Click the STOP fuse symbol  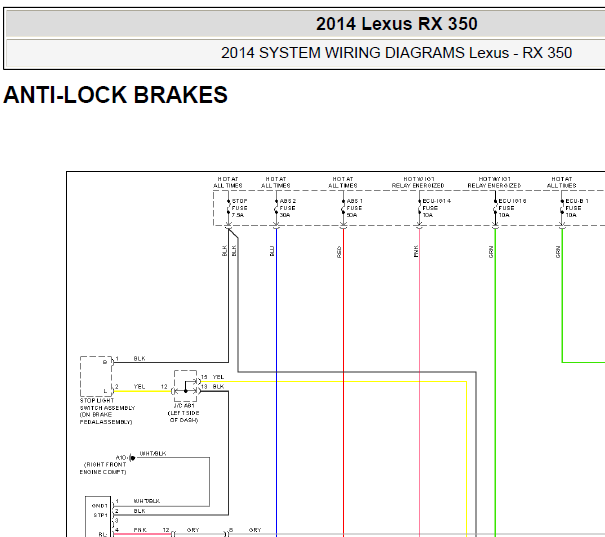pyautogui.click(x=228, y=208)
